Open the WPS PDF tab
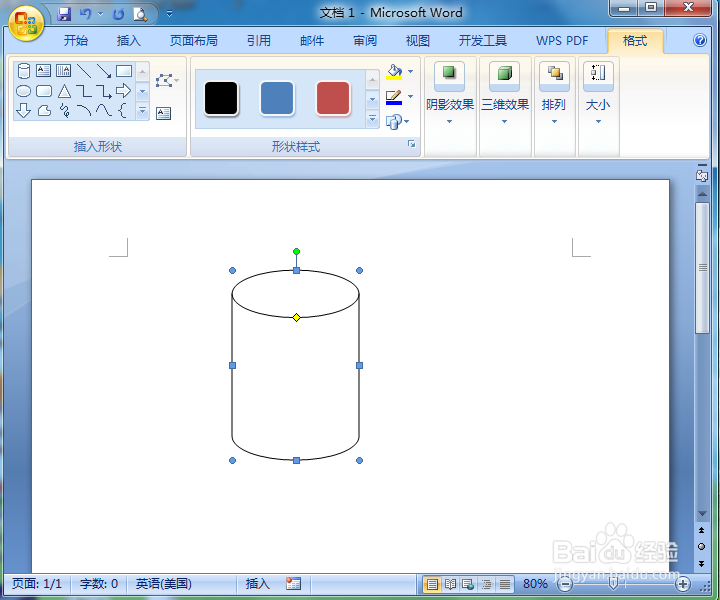Screen dimensions: 720x600 tap(562, 41)
